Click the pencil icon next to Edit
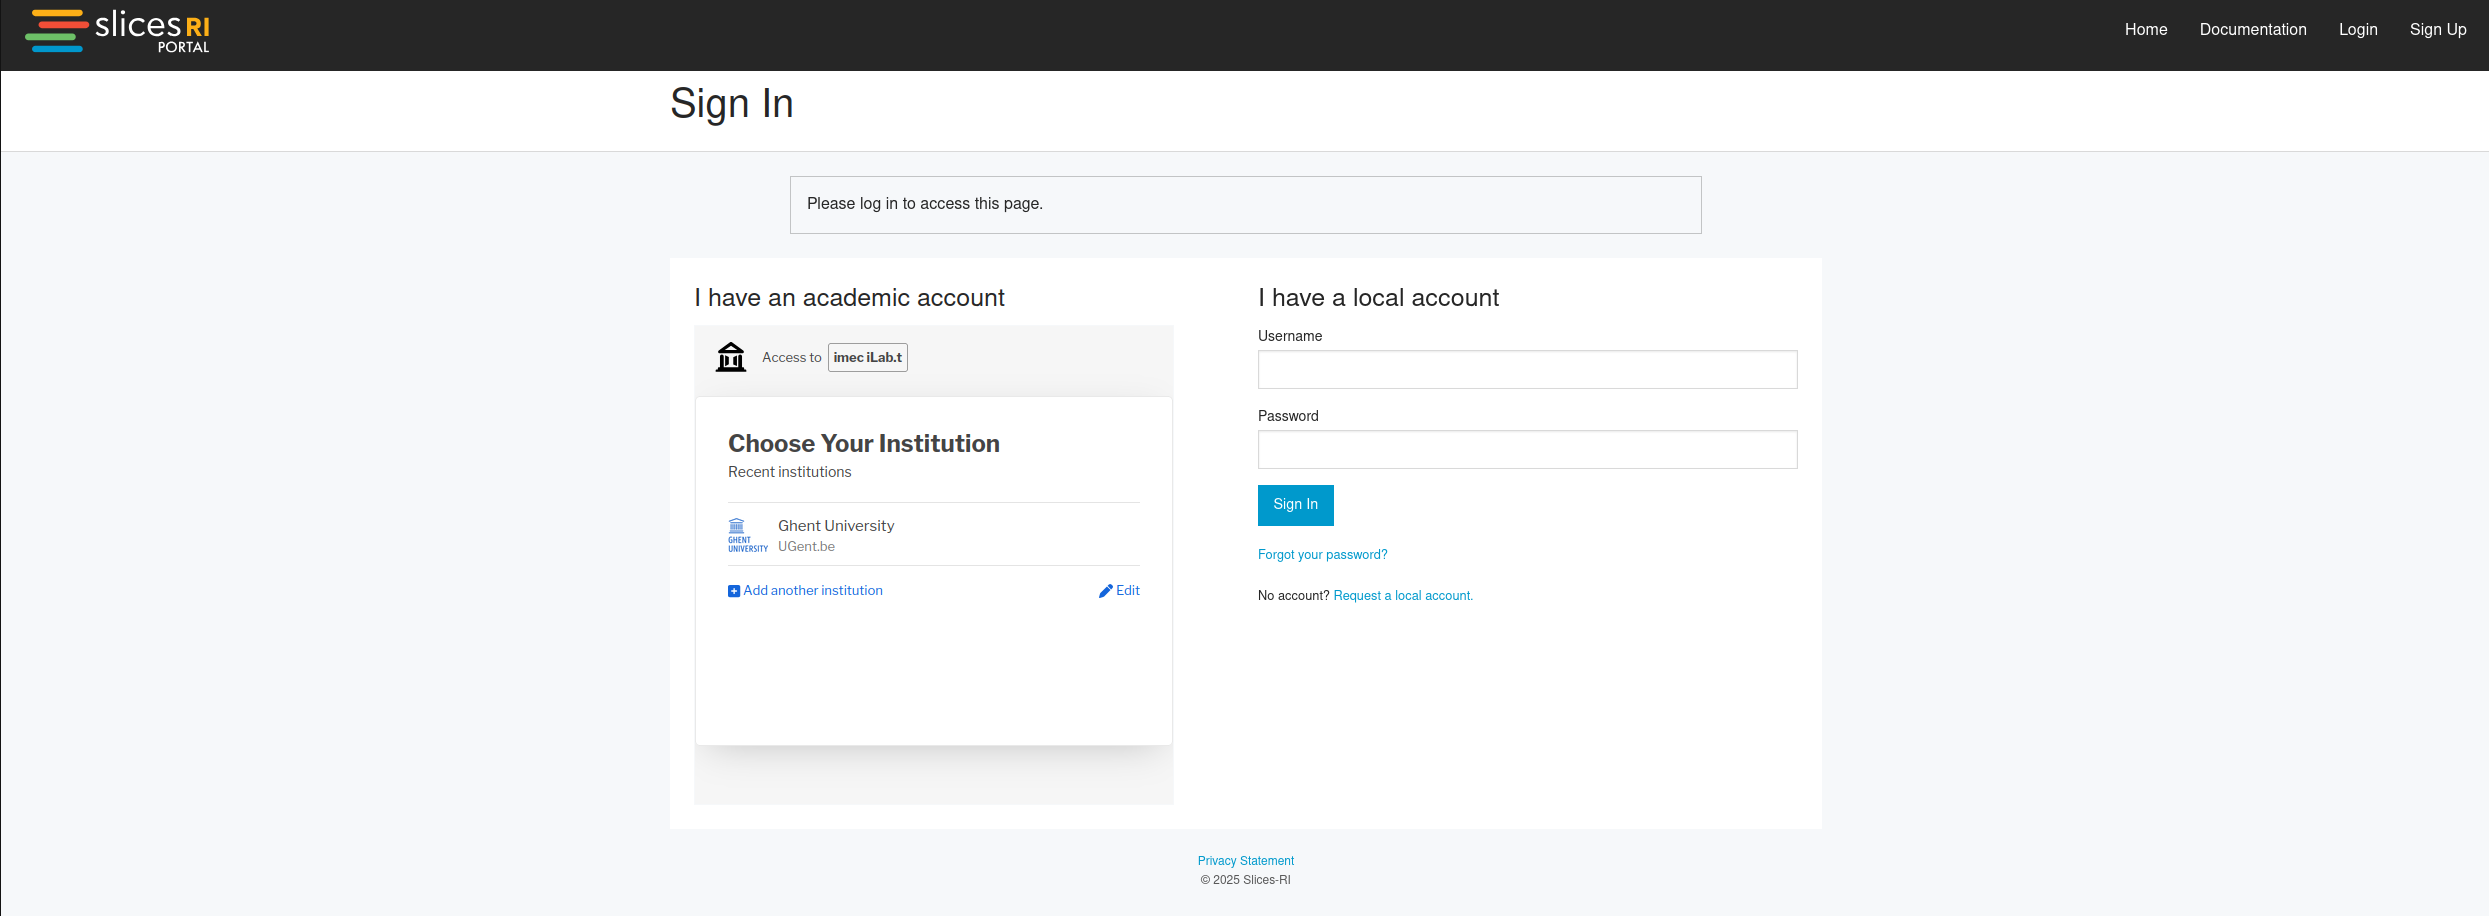Viewport: 2489px width, 916px height. [1105, 590]
